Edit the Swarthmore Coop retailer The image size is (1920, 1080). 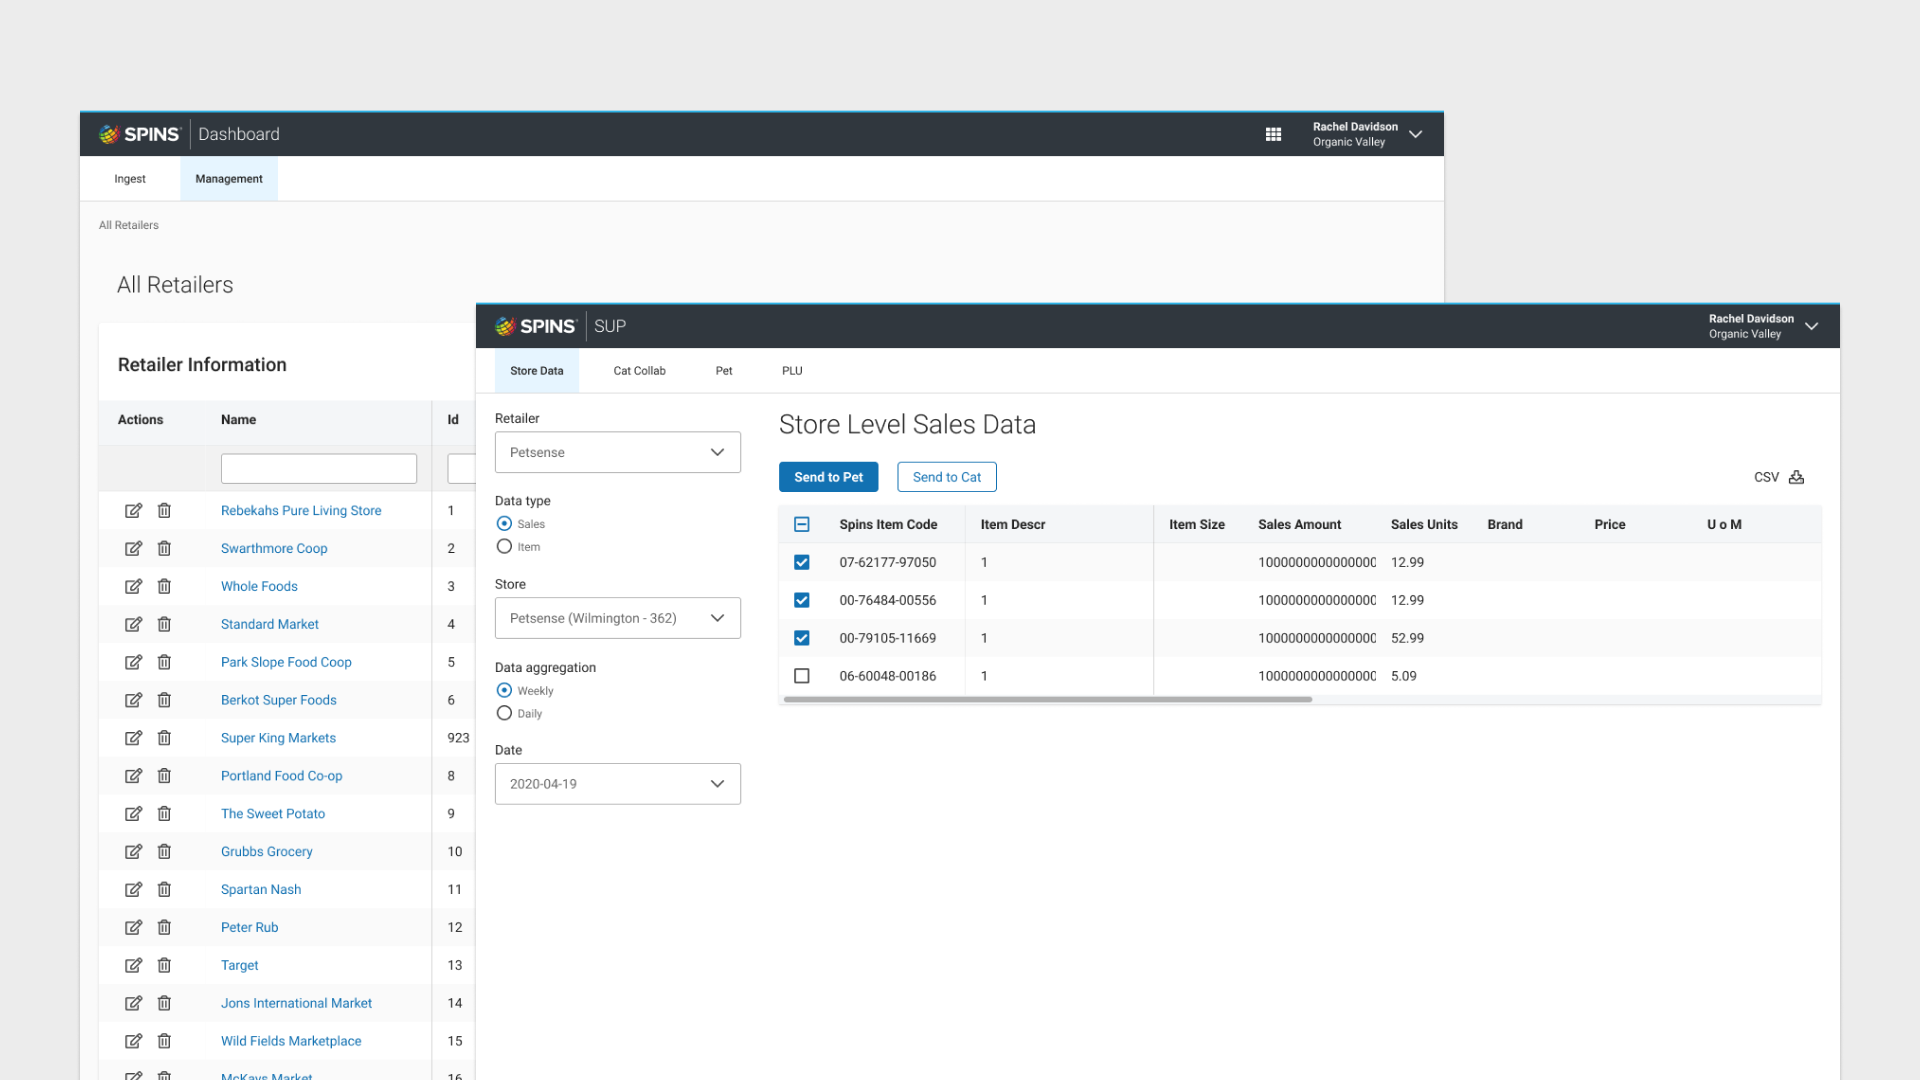pos(133,549)
